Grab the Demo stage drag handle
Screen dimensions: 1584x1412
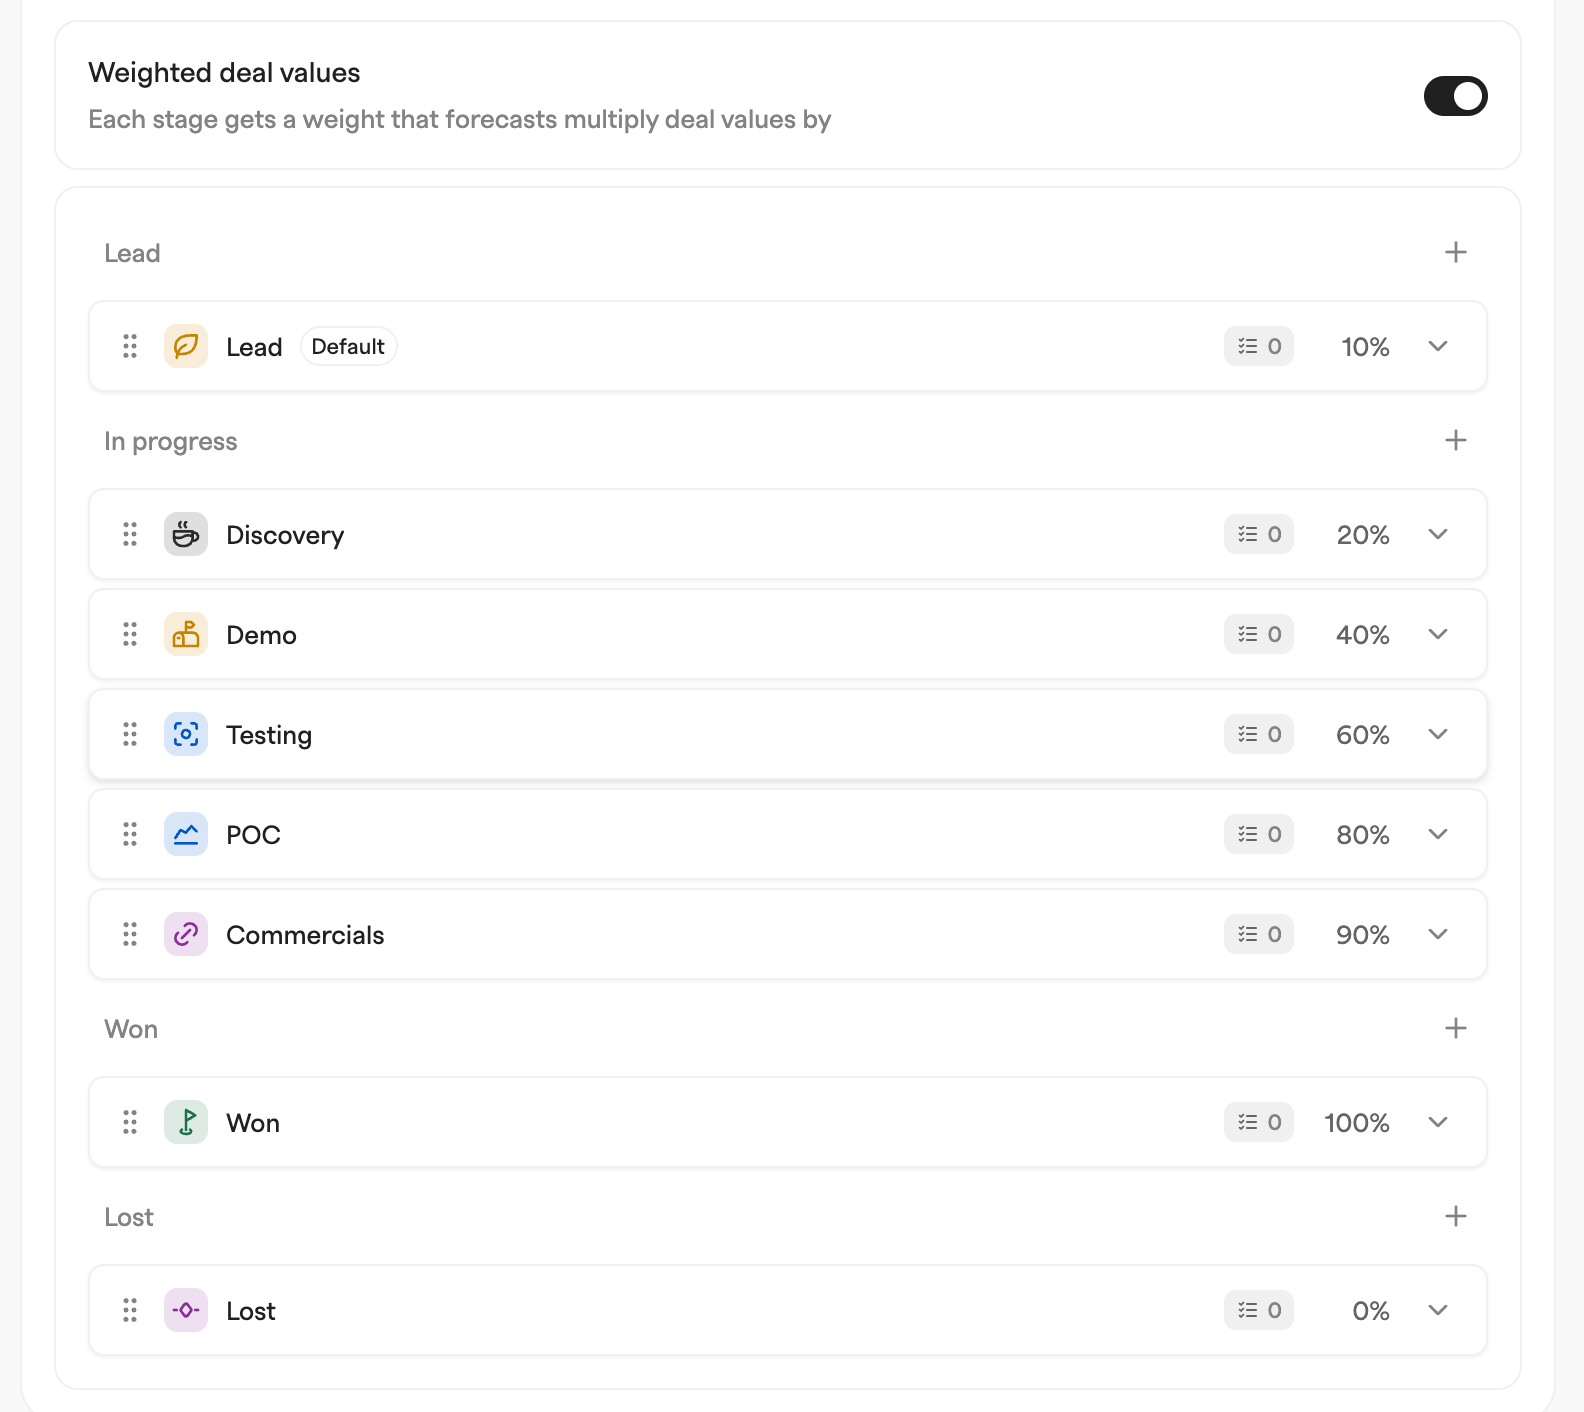pyautogui.click(x=130, y=634)
